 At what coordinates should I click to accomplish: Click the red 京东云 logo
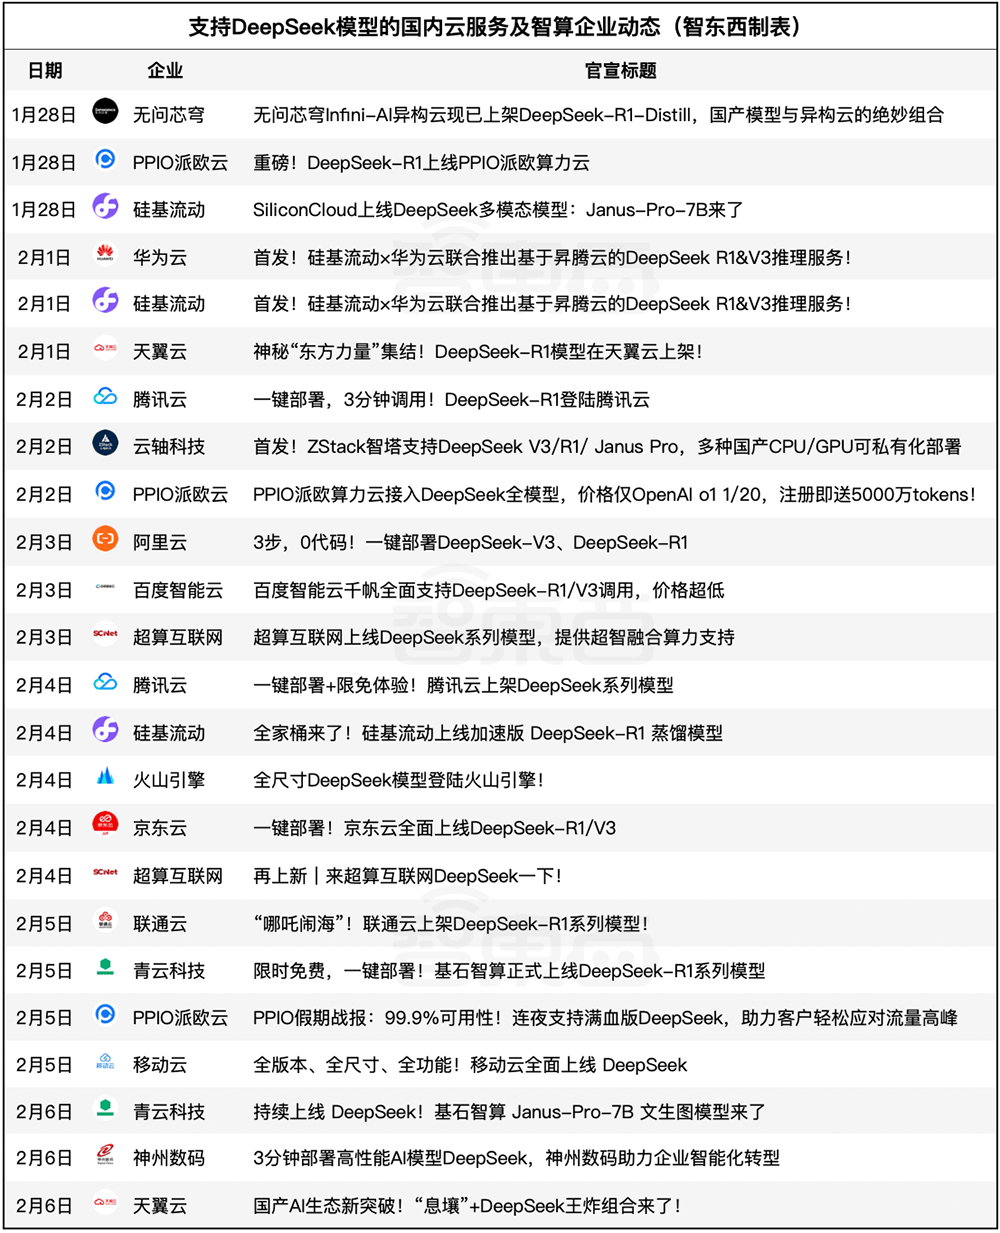105,825
